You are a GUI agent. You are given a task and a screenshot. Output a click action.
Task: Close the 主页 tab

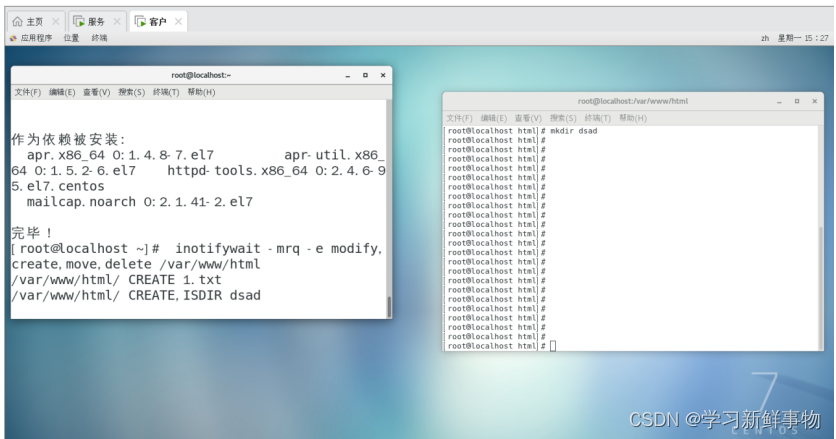(x=55, y=21)
